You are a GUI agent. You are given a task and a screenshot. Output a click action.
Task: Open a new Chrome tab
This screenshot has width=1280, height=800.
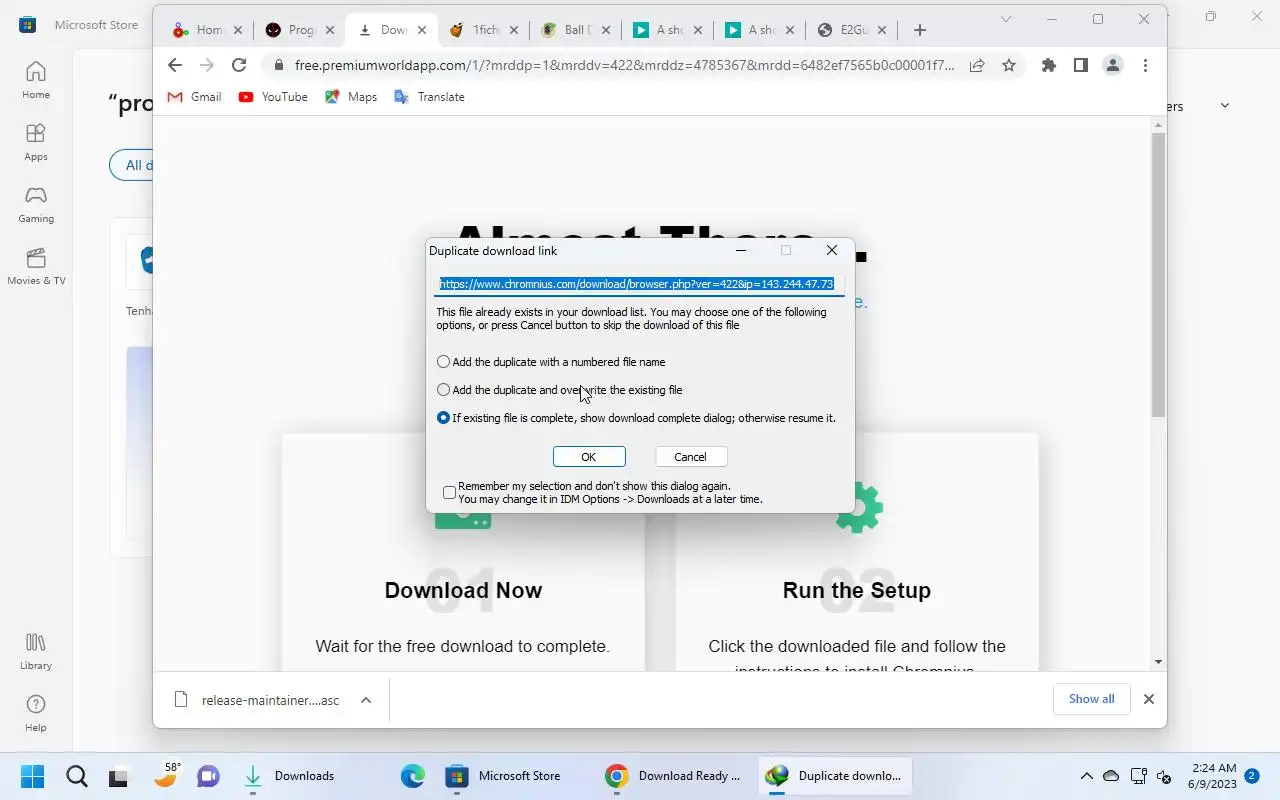coord(920,30)
